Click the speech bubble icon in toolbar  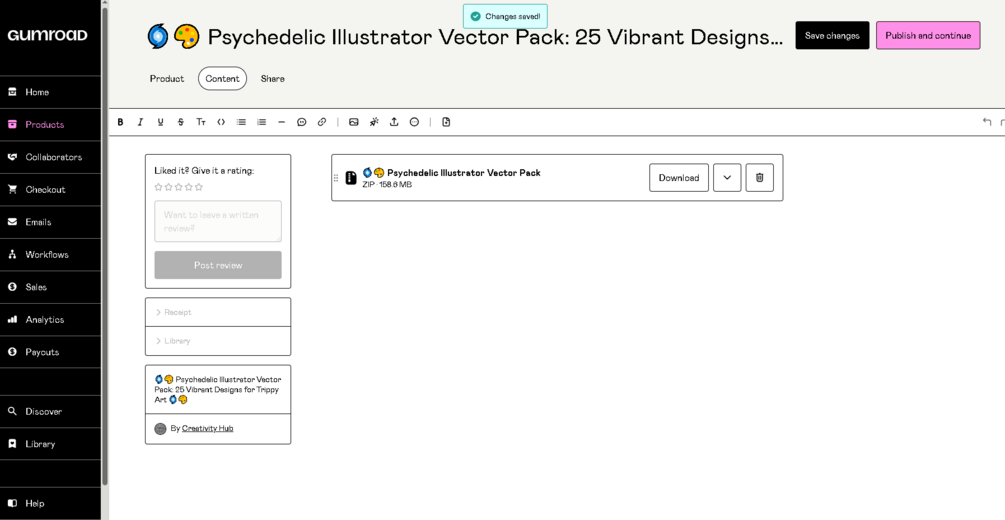point(302,122)
